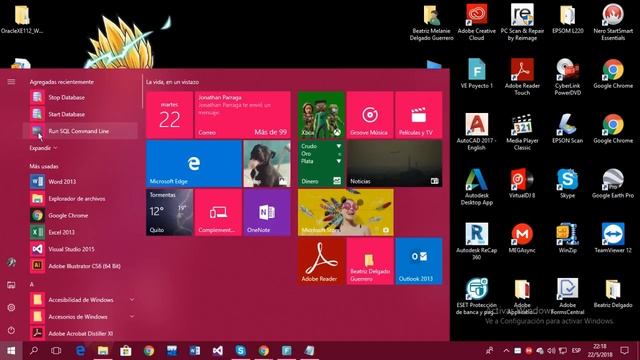Screen dimensions: 640x360
Task: Open Google Earth Pro desktop icon
Action: coord(613,183)
